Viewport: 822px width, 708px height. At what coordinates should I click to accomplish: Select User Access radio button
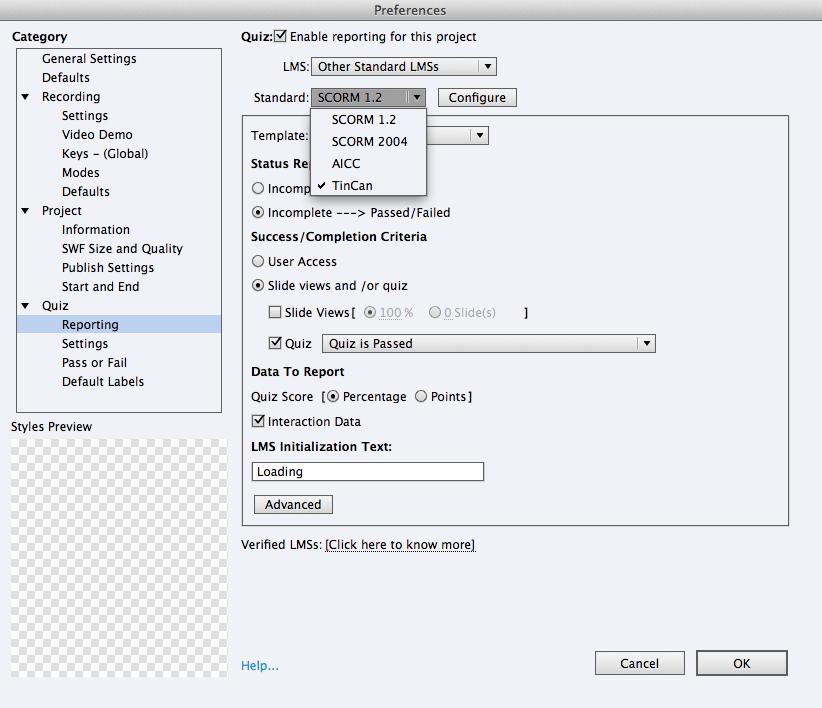tap(258, 261)
